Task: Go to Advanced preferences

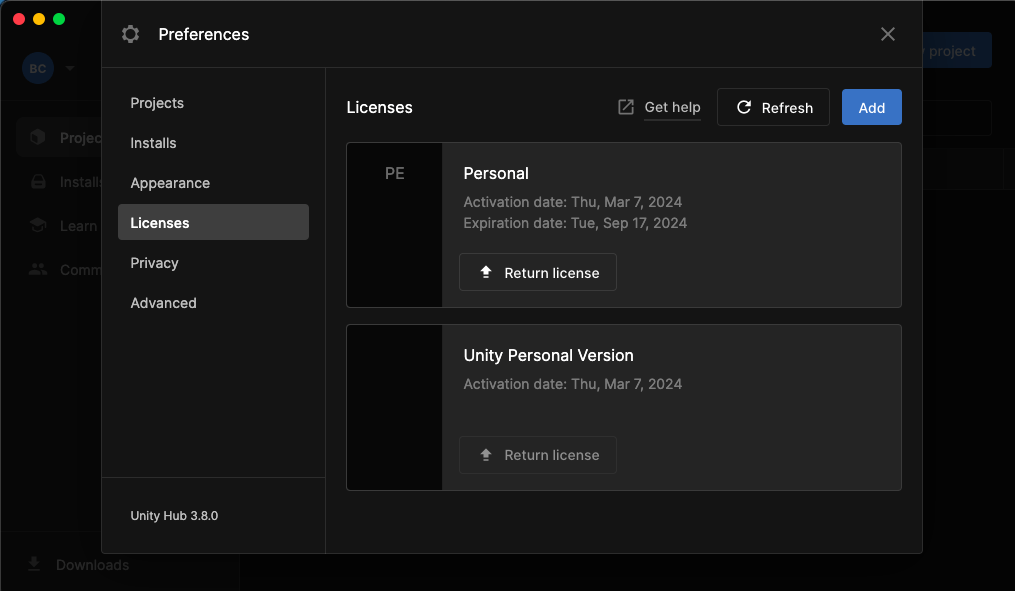Action: point(213,303)
